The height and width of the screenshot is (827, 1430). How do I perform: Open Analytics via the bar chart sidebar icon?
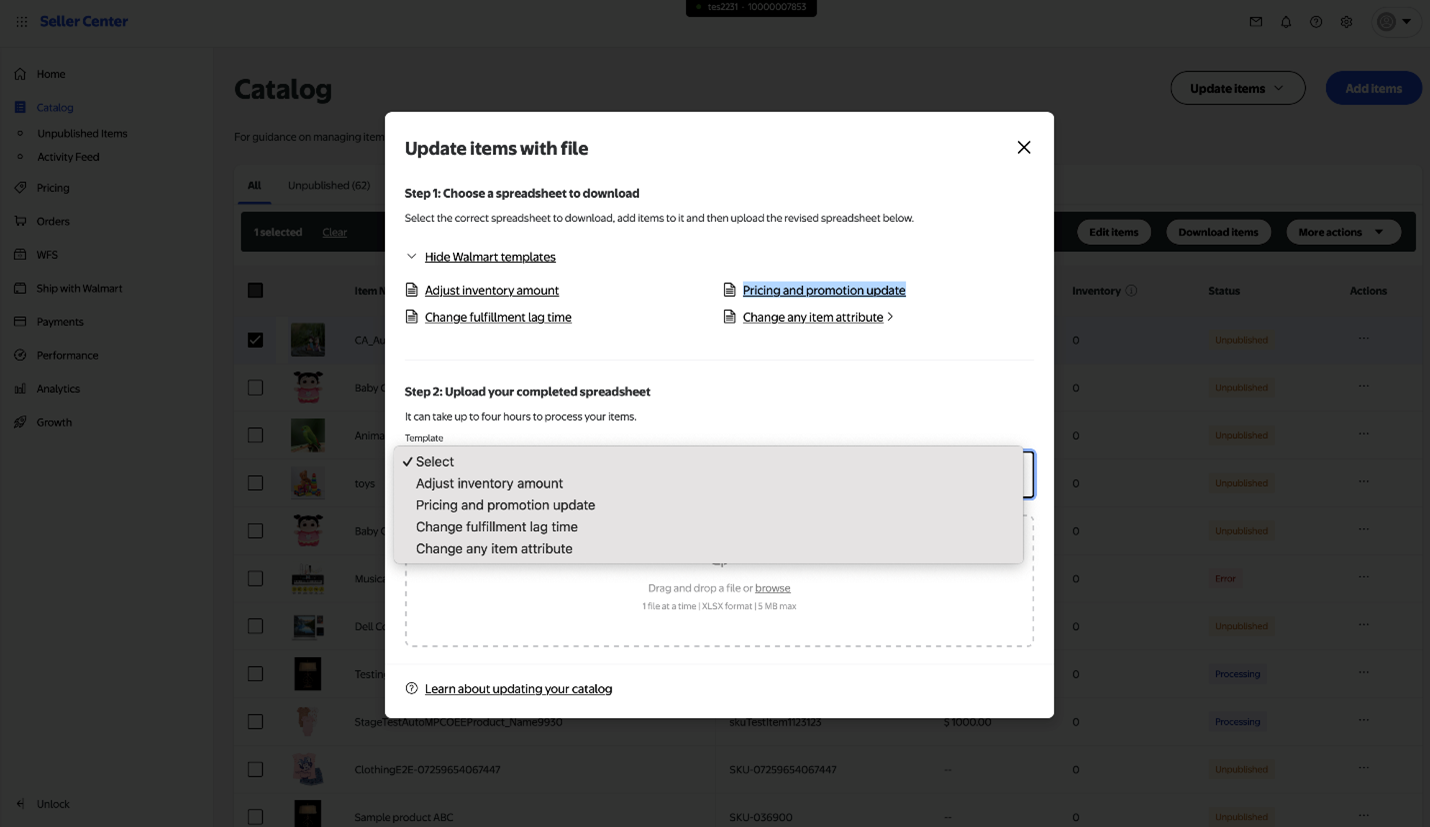[x=20, y=389]
